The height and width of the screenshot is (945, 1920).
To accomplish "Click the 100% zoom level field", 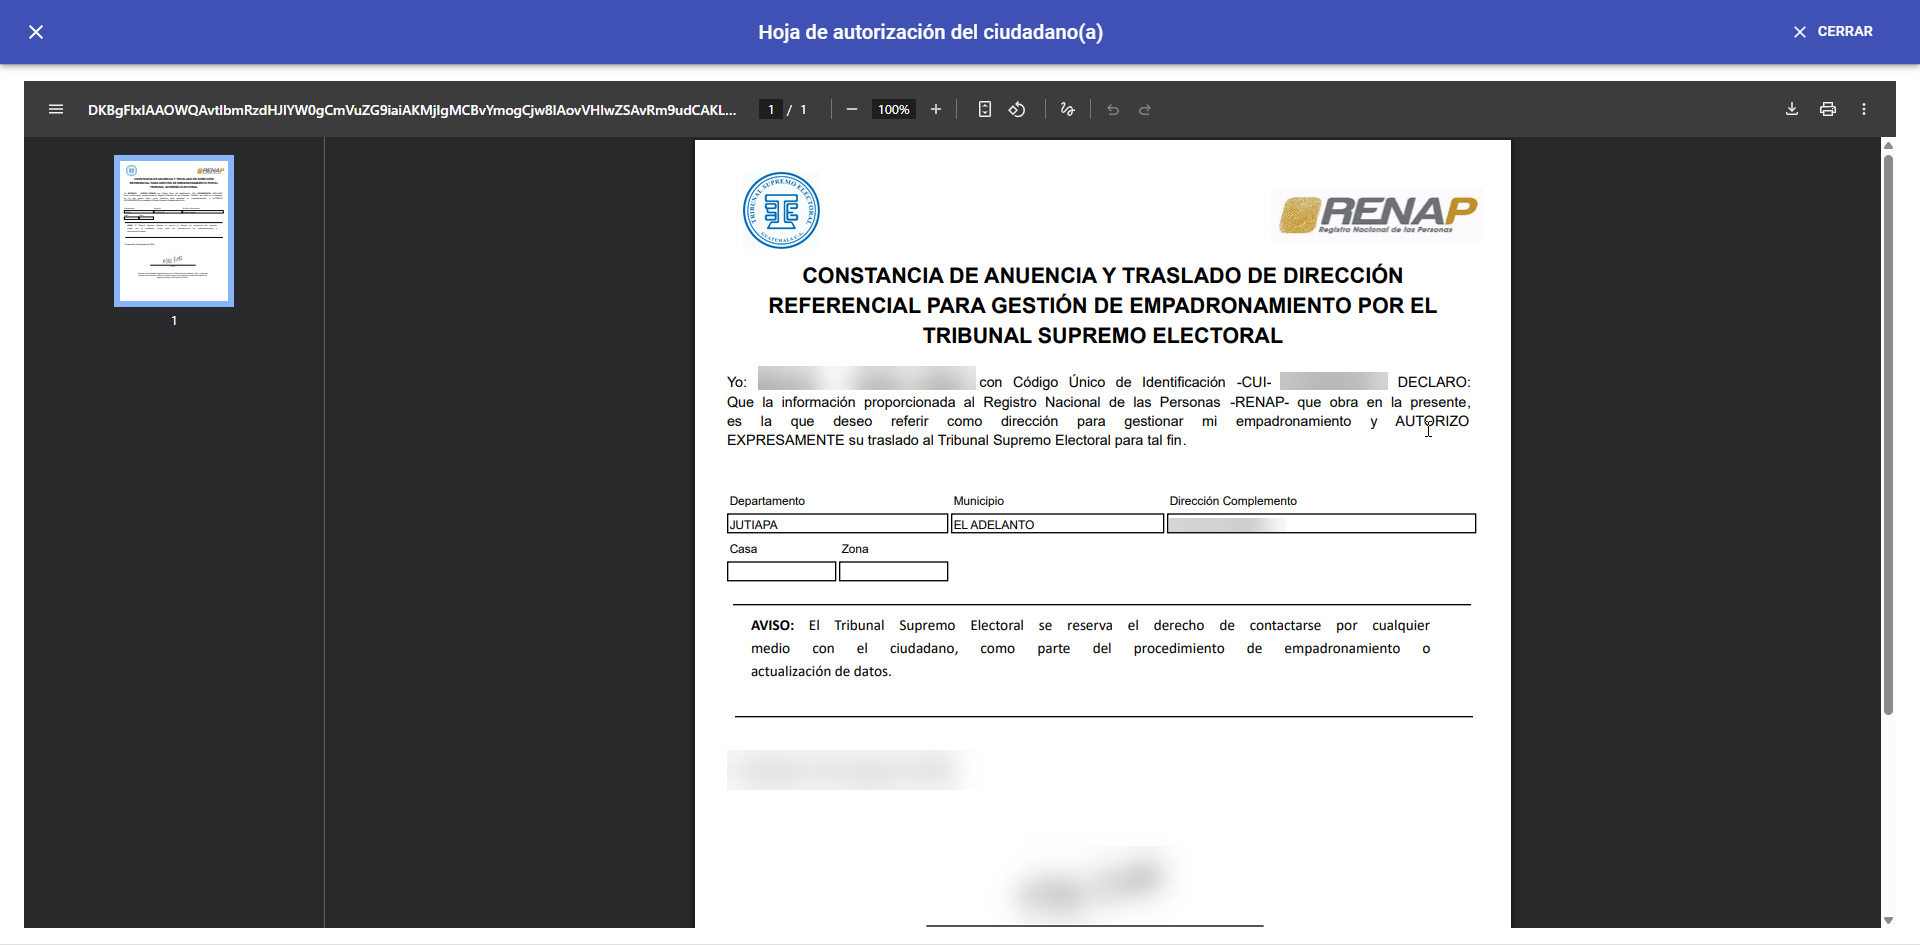I will click(894, 109).
